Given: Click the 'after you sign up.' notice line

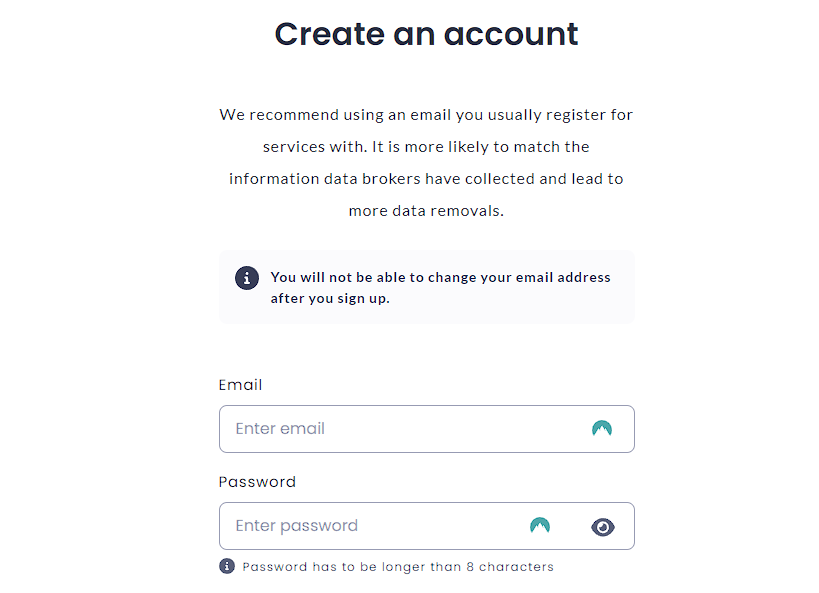Looking at the screenshot, I should tap(330, 298).
